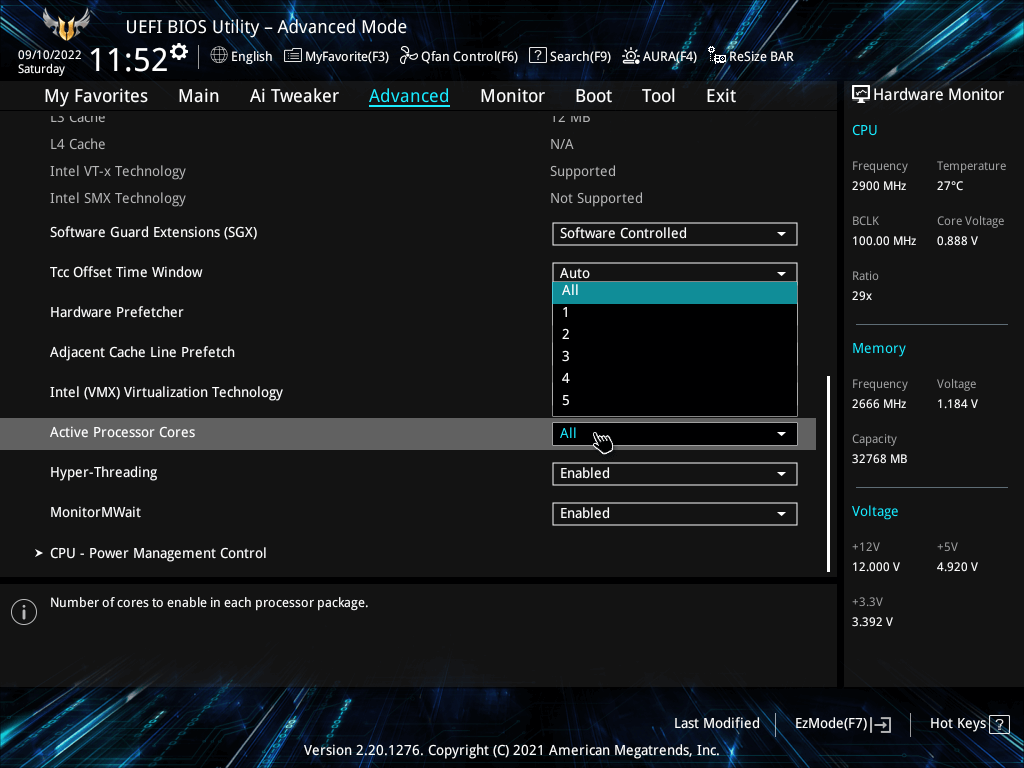The height and width of the screenshot is (768, 1024).
Task: Select Intel (VMX) Virtualization Technology label
Action: coord(166,392)
